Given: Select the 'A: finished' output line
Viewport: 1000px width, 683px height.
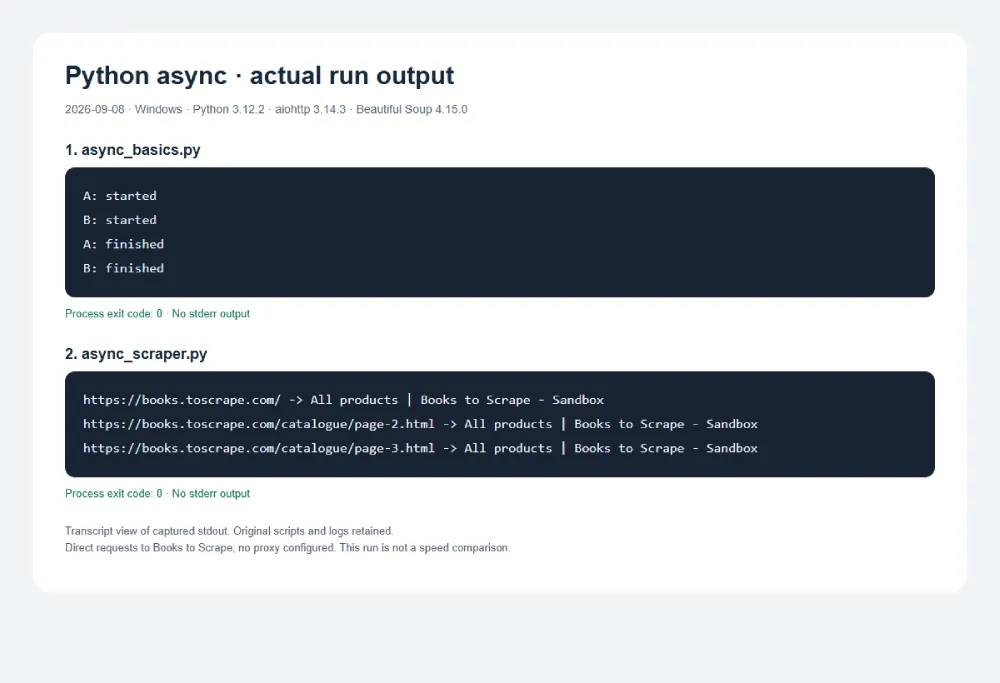Looking at the screenshot, I should click(x=124, y=244).
